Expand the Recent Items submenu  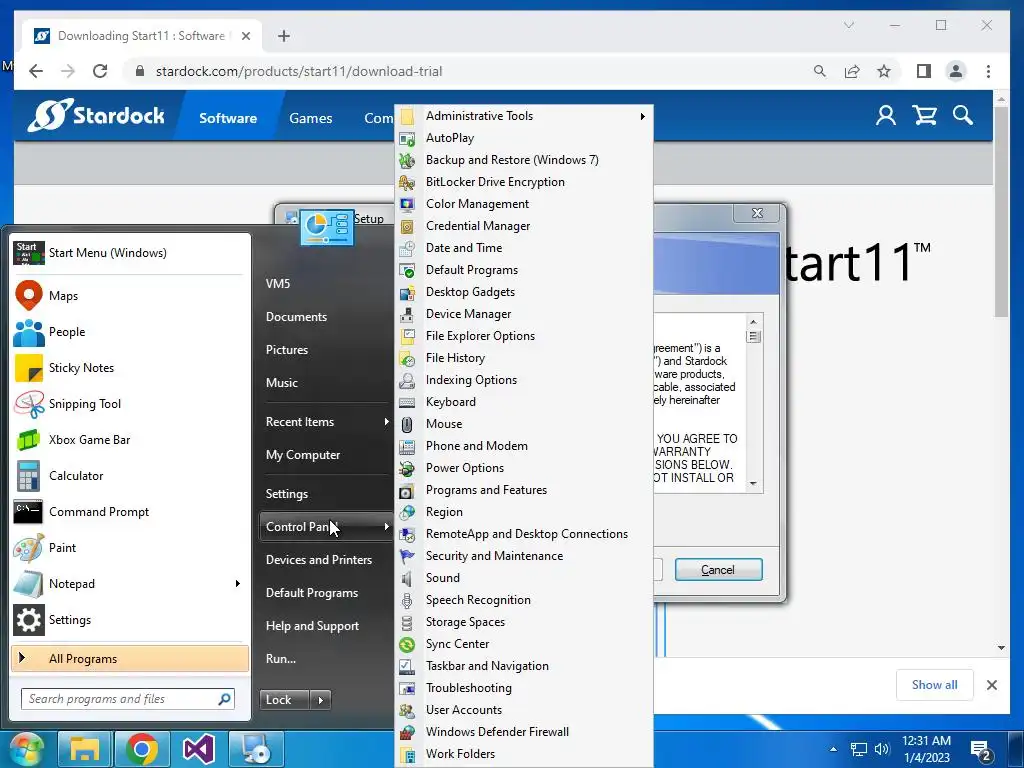pos(387,422)
